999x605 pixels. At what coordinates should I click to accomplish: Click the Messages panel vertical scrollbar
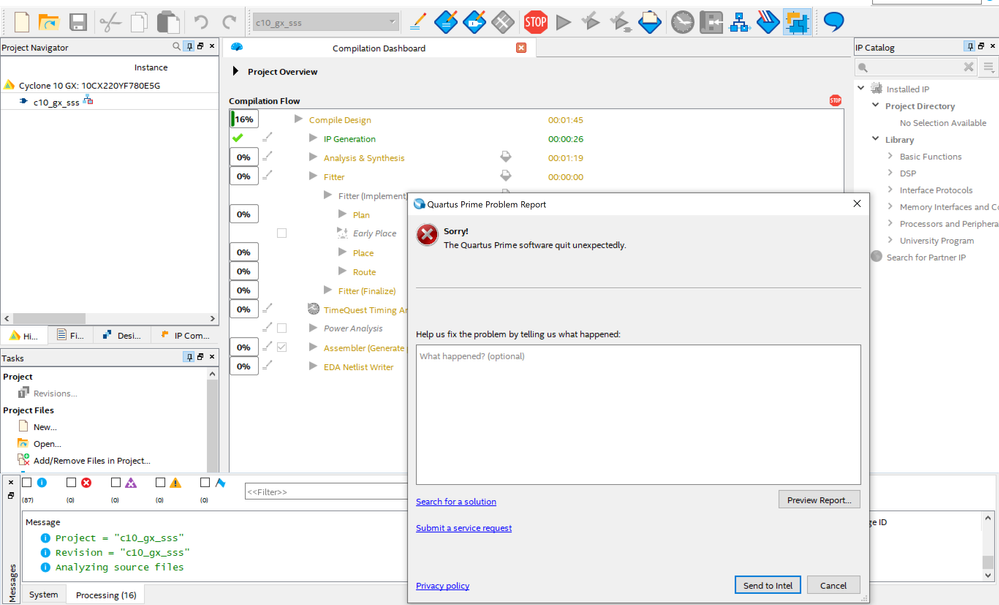click(988, 546)
